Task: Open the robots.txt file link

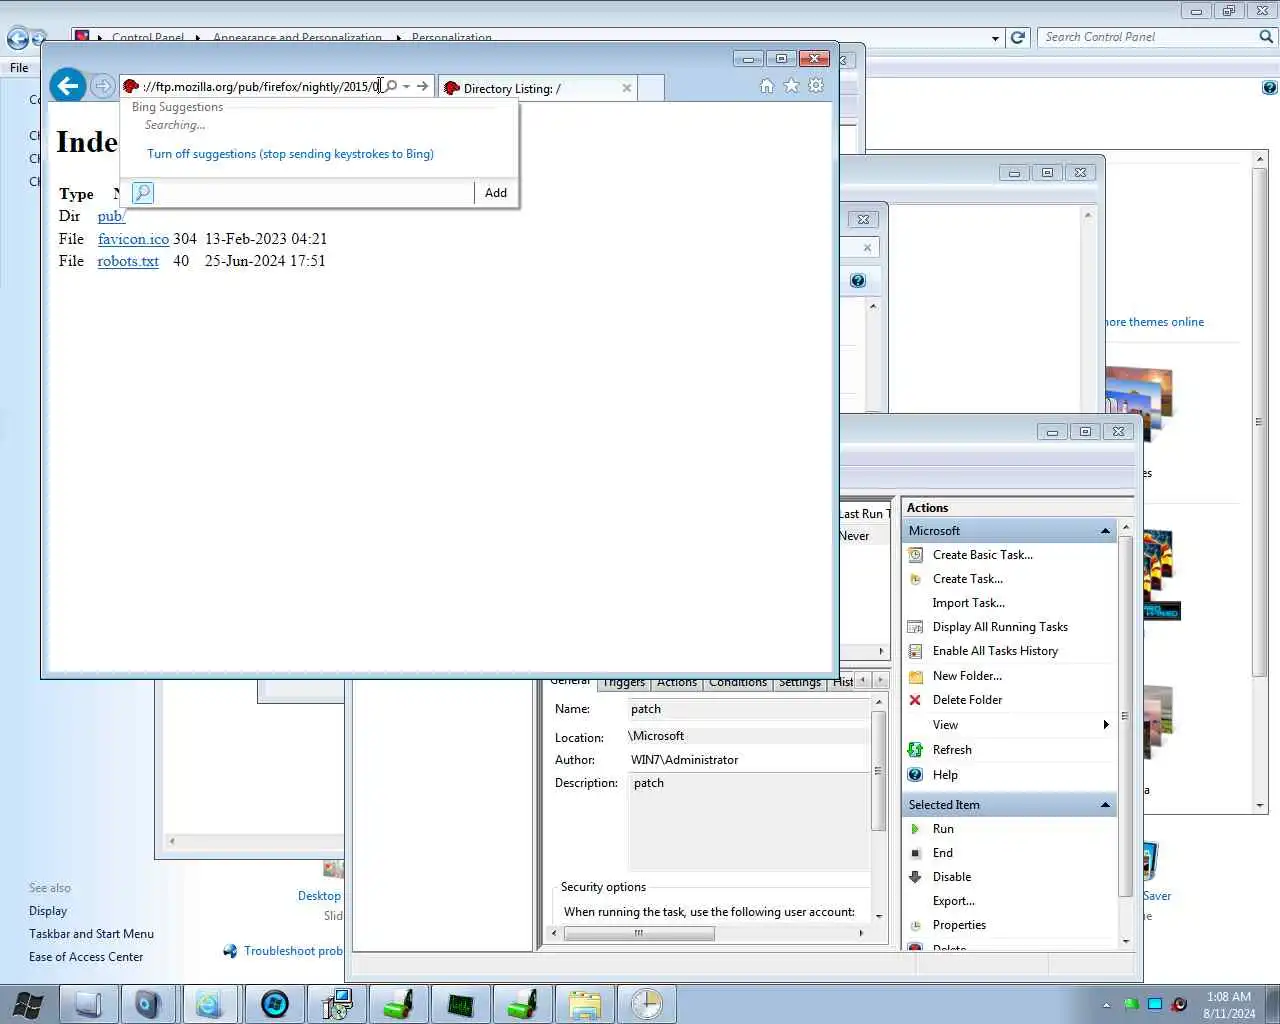Action: 128,261
